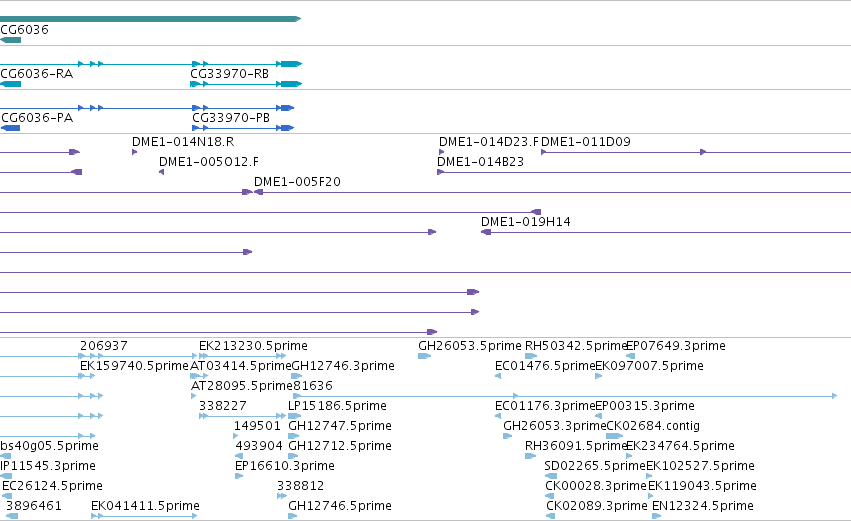Screen dimensions: 851x521
Task: Click the EK102527.5prime EST label
Action: (700, 466)
